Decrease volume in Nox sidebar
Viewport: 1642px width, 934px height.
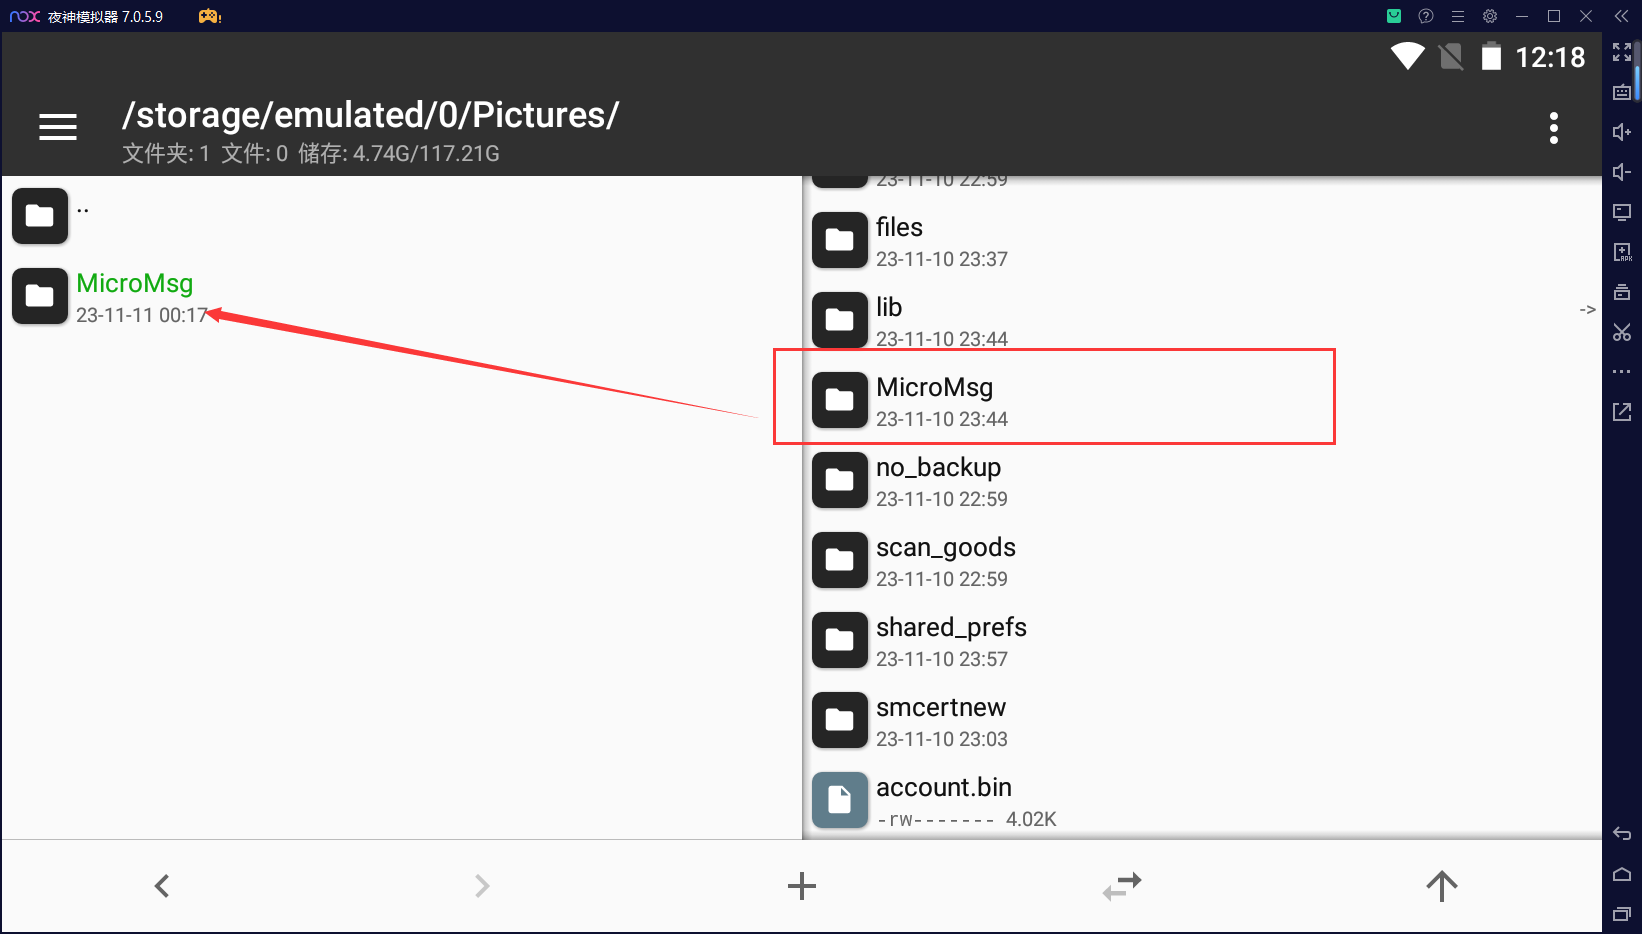pos(1622,172)
